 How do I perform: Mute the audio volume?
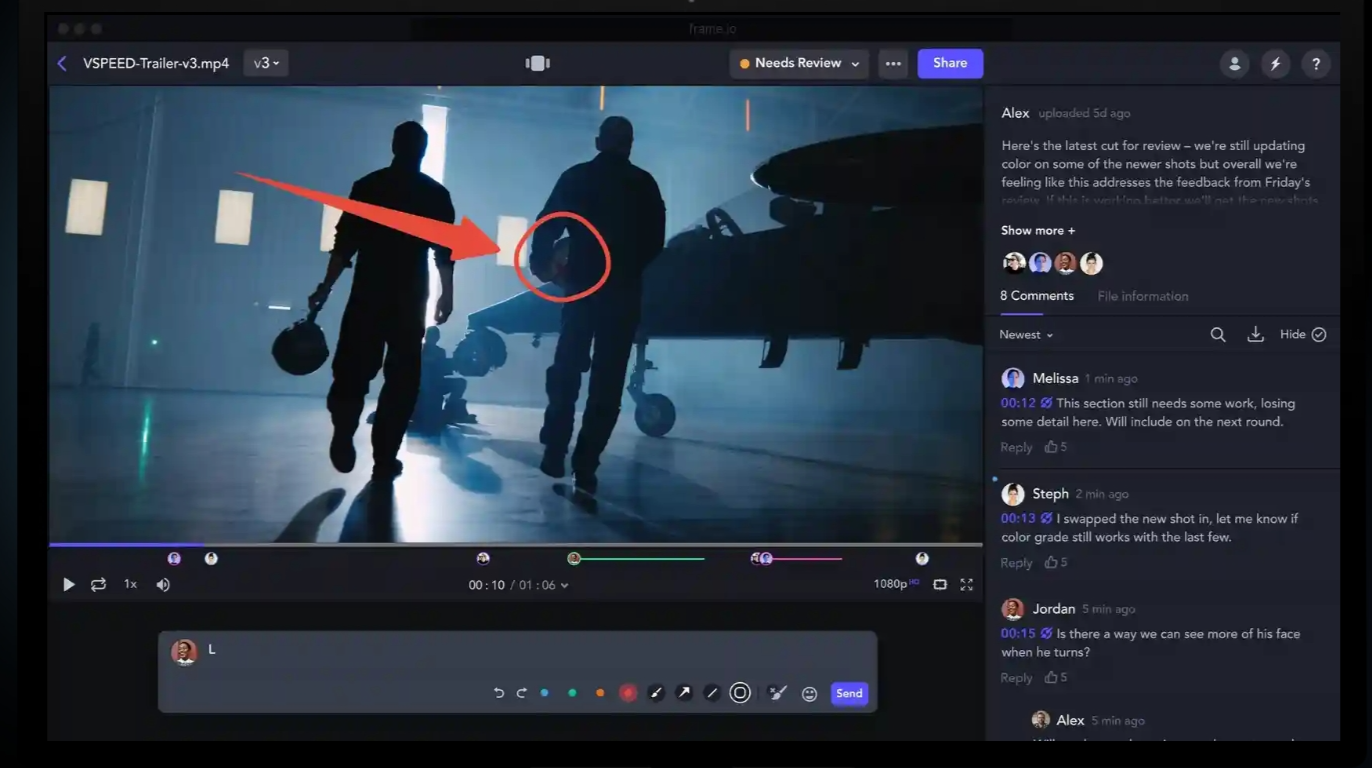click(163, 584)
